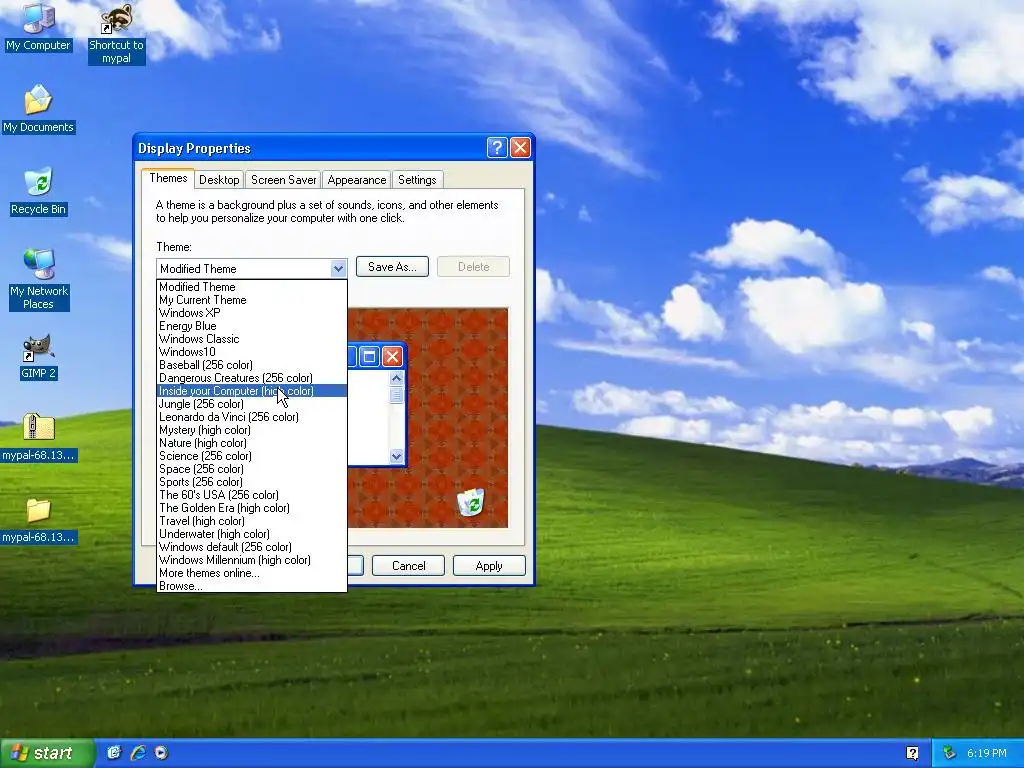The height and width of the screenshot is (768, 1024).
Task: Click the Modified Theme combo box field
Action: 251,268
